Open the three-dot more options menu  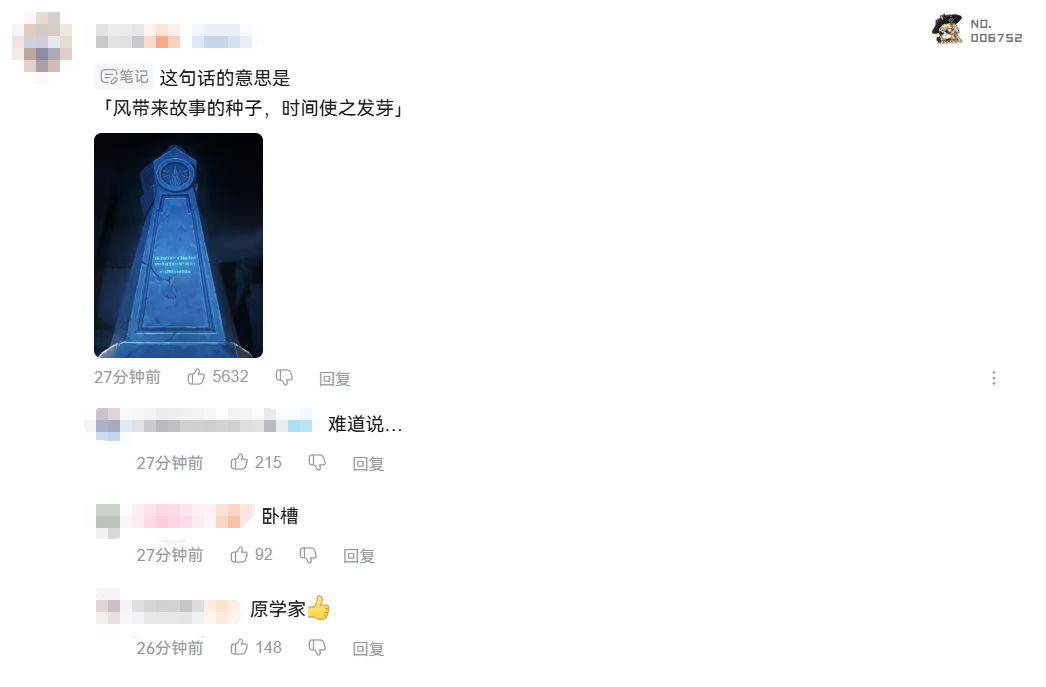(993, 378)
